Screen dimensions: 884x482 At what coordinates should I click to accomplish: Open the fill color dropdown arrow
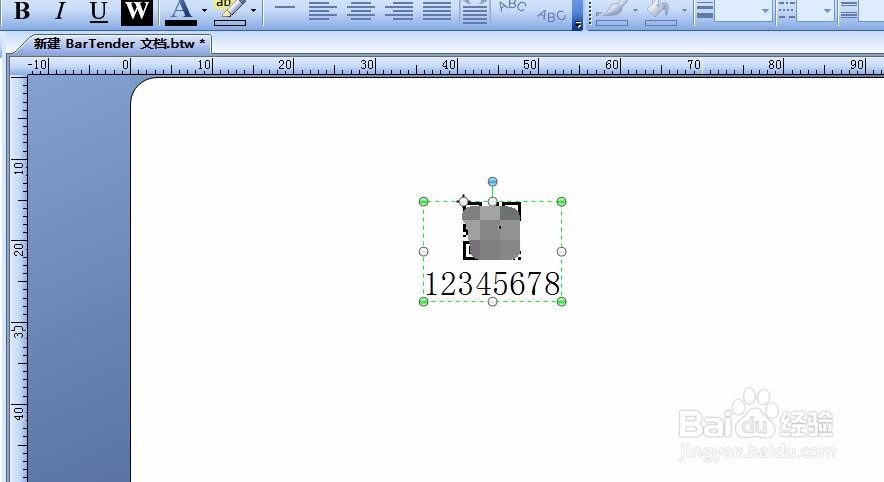click(684, 11)
